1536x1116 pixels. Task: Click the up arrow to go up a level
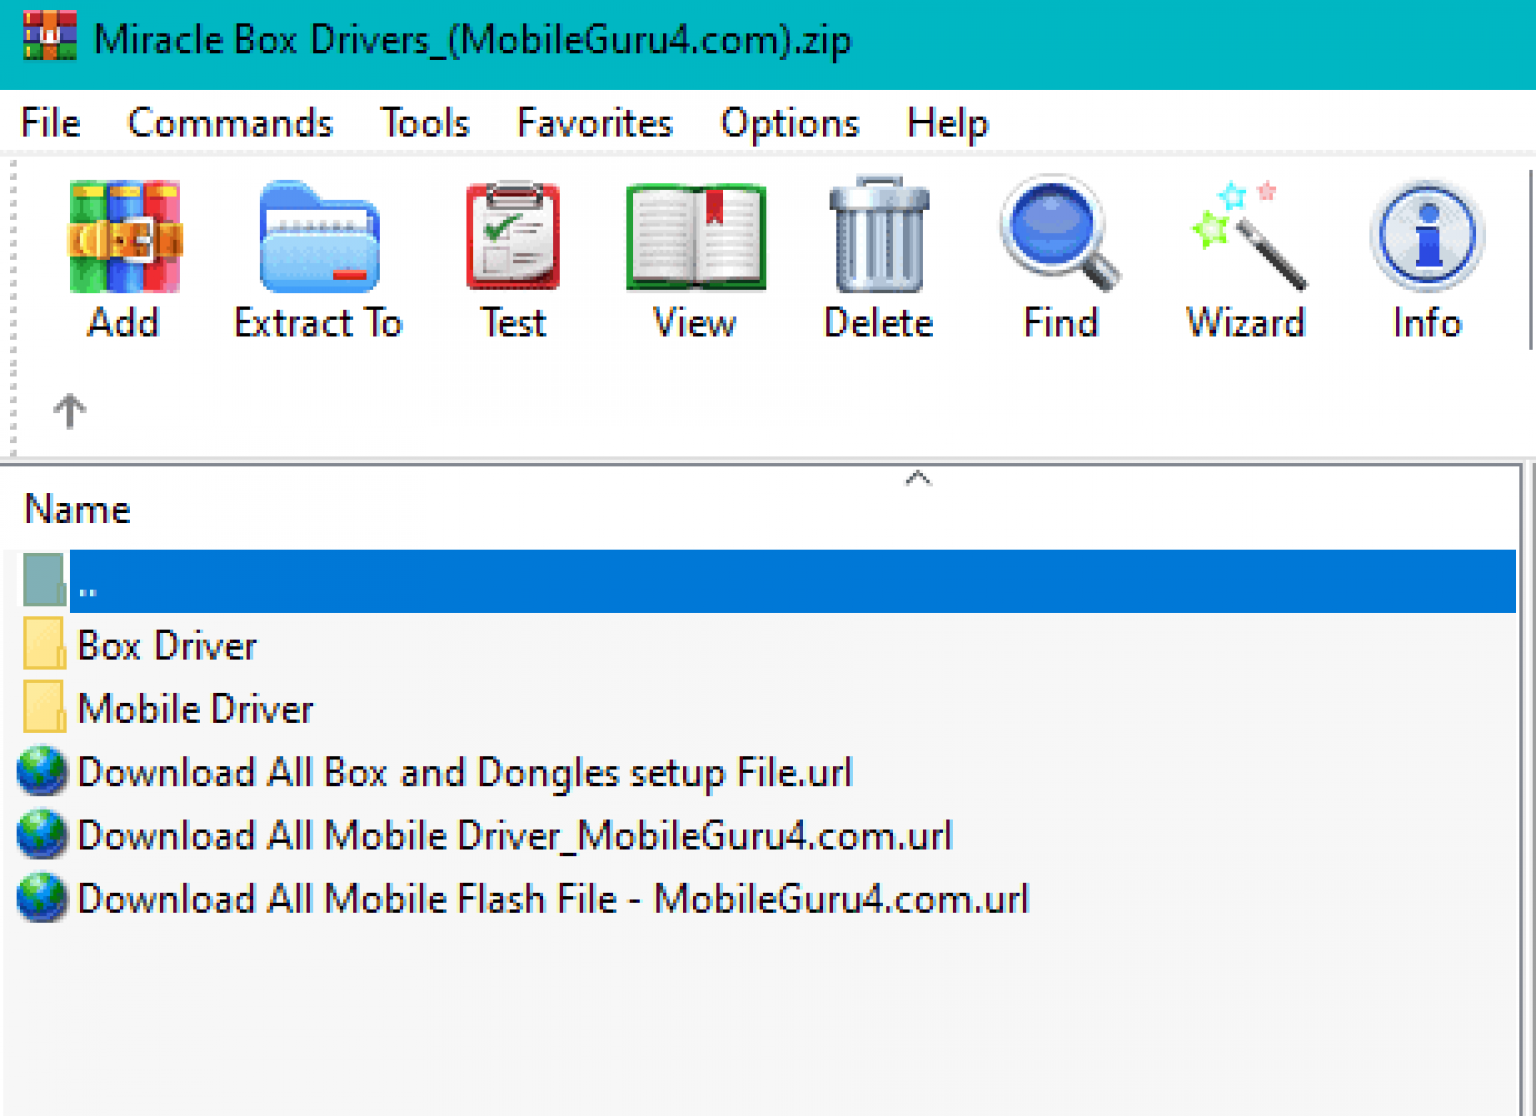[x=68, y=409]
